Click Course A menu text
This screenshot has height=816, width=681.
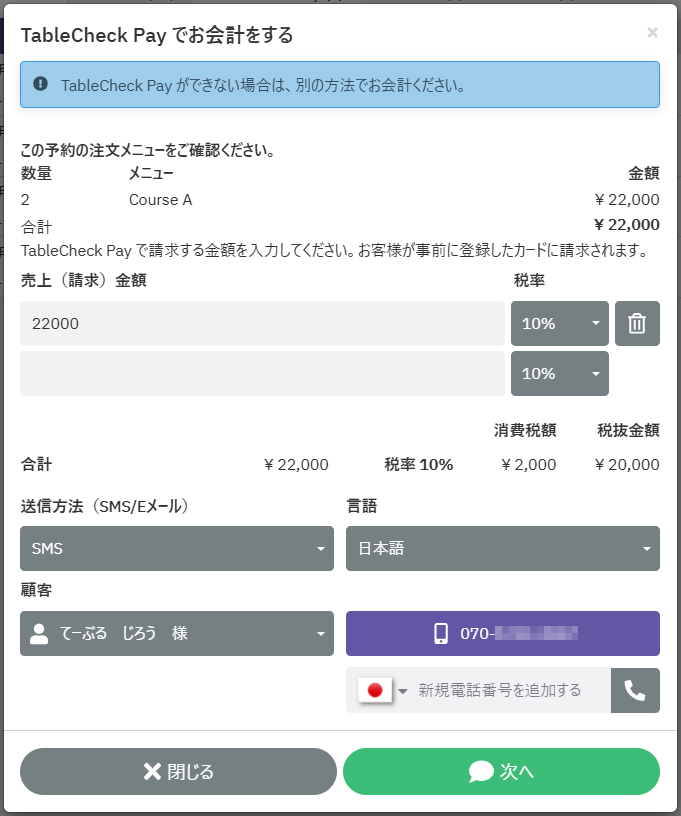point(160,200)
